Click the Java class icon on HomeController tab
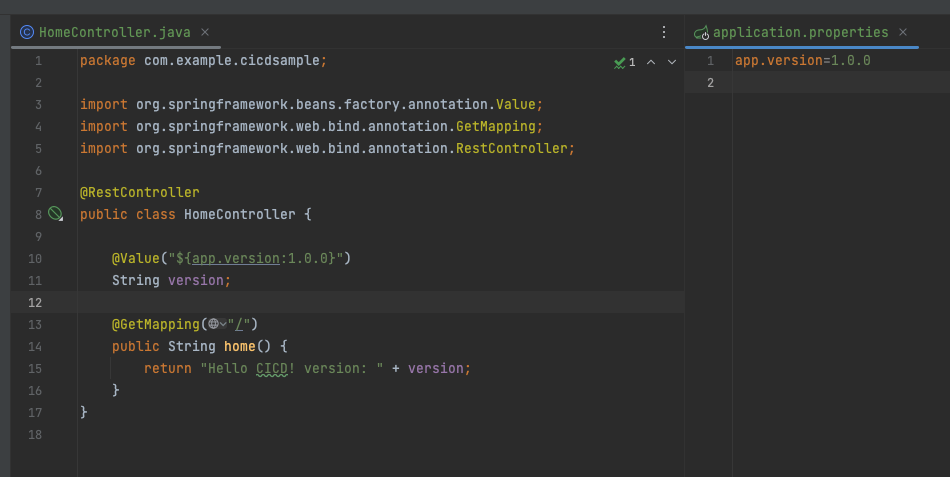Screen dimensions: 950x477 [27, 32]
